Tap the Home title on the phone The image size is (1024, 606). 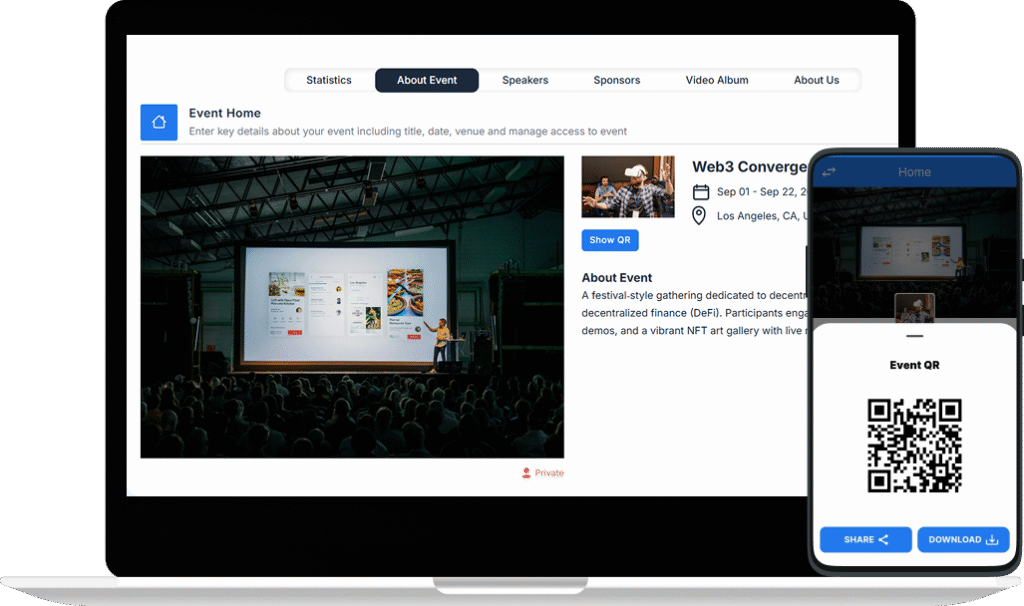[x=914, y=172]
